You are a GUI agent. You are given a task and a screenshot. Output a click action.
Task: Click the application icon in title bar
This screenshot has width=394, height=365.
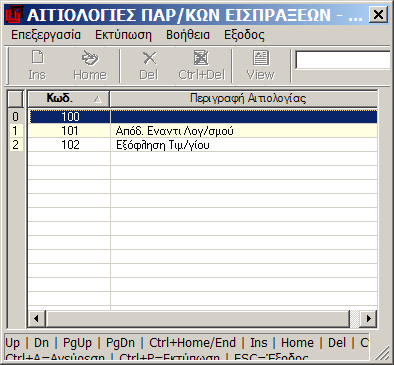(x=15, y=15)
